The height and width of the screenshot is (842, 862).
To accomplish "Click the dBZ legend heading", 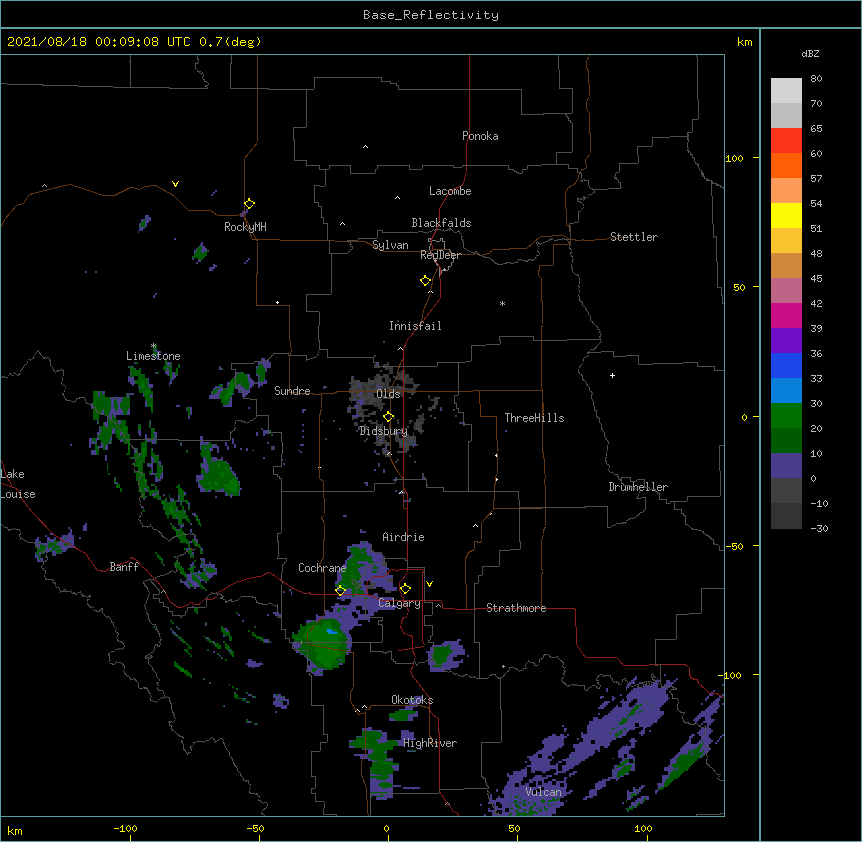I will (x=810, y=53).
